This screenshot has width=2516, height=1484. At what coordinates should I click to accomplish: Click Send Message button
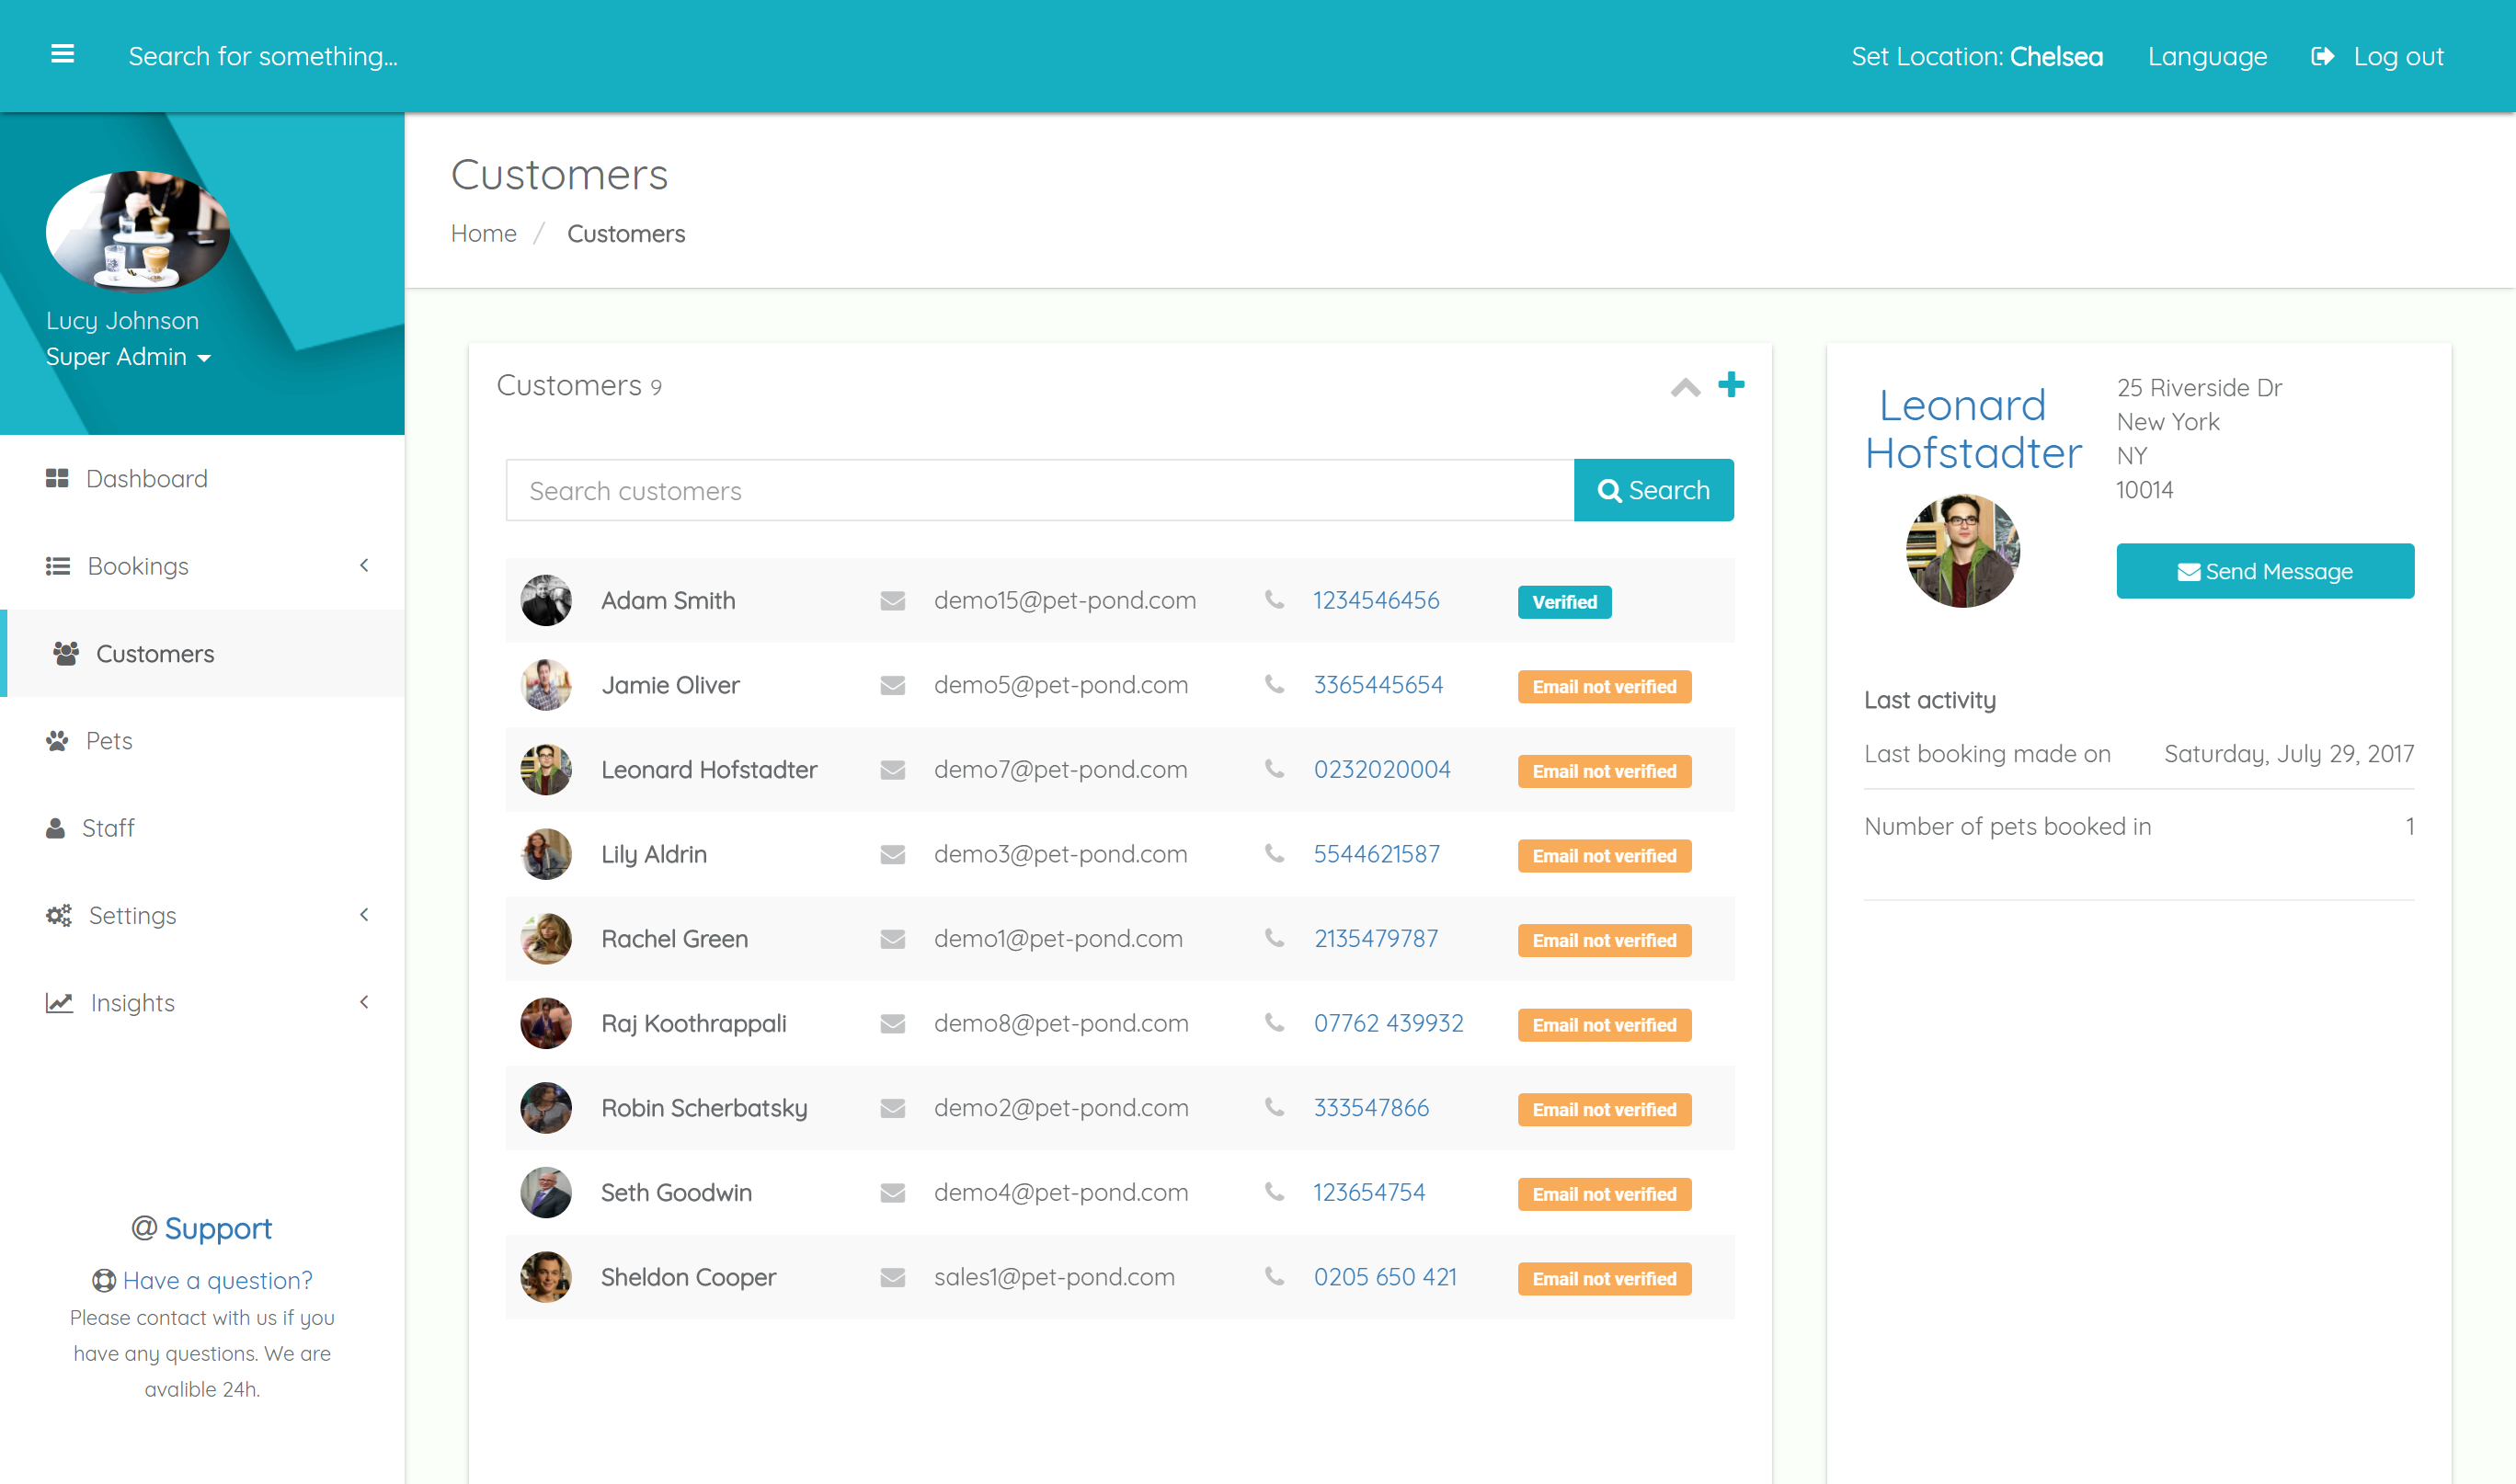tap(2265, 571)
